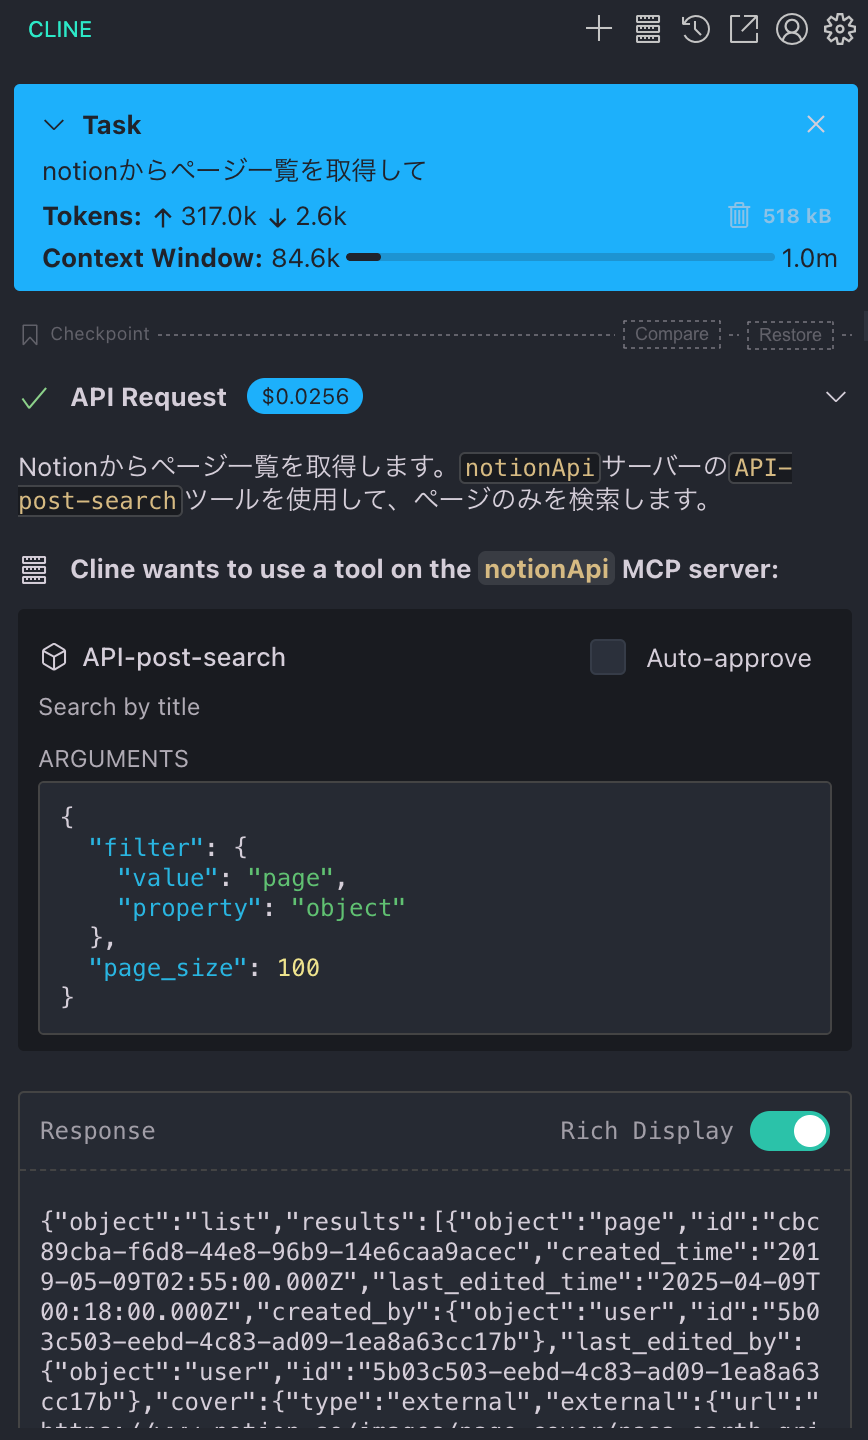Turn off the Rich Display toggle

(790, 1131)
